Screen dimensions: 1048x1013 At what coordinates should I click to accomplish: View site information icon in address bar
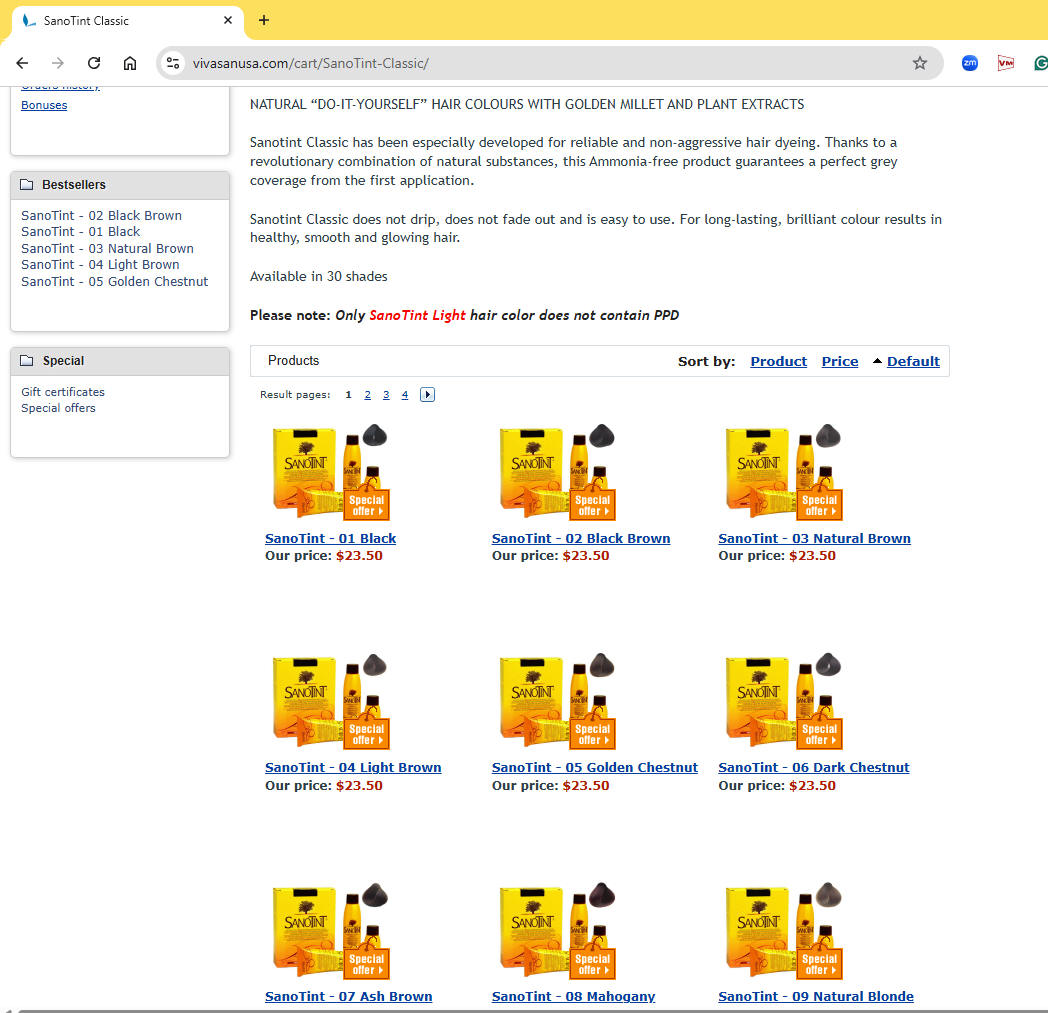click(173, 63)
